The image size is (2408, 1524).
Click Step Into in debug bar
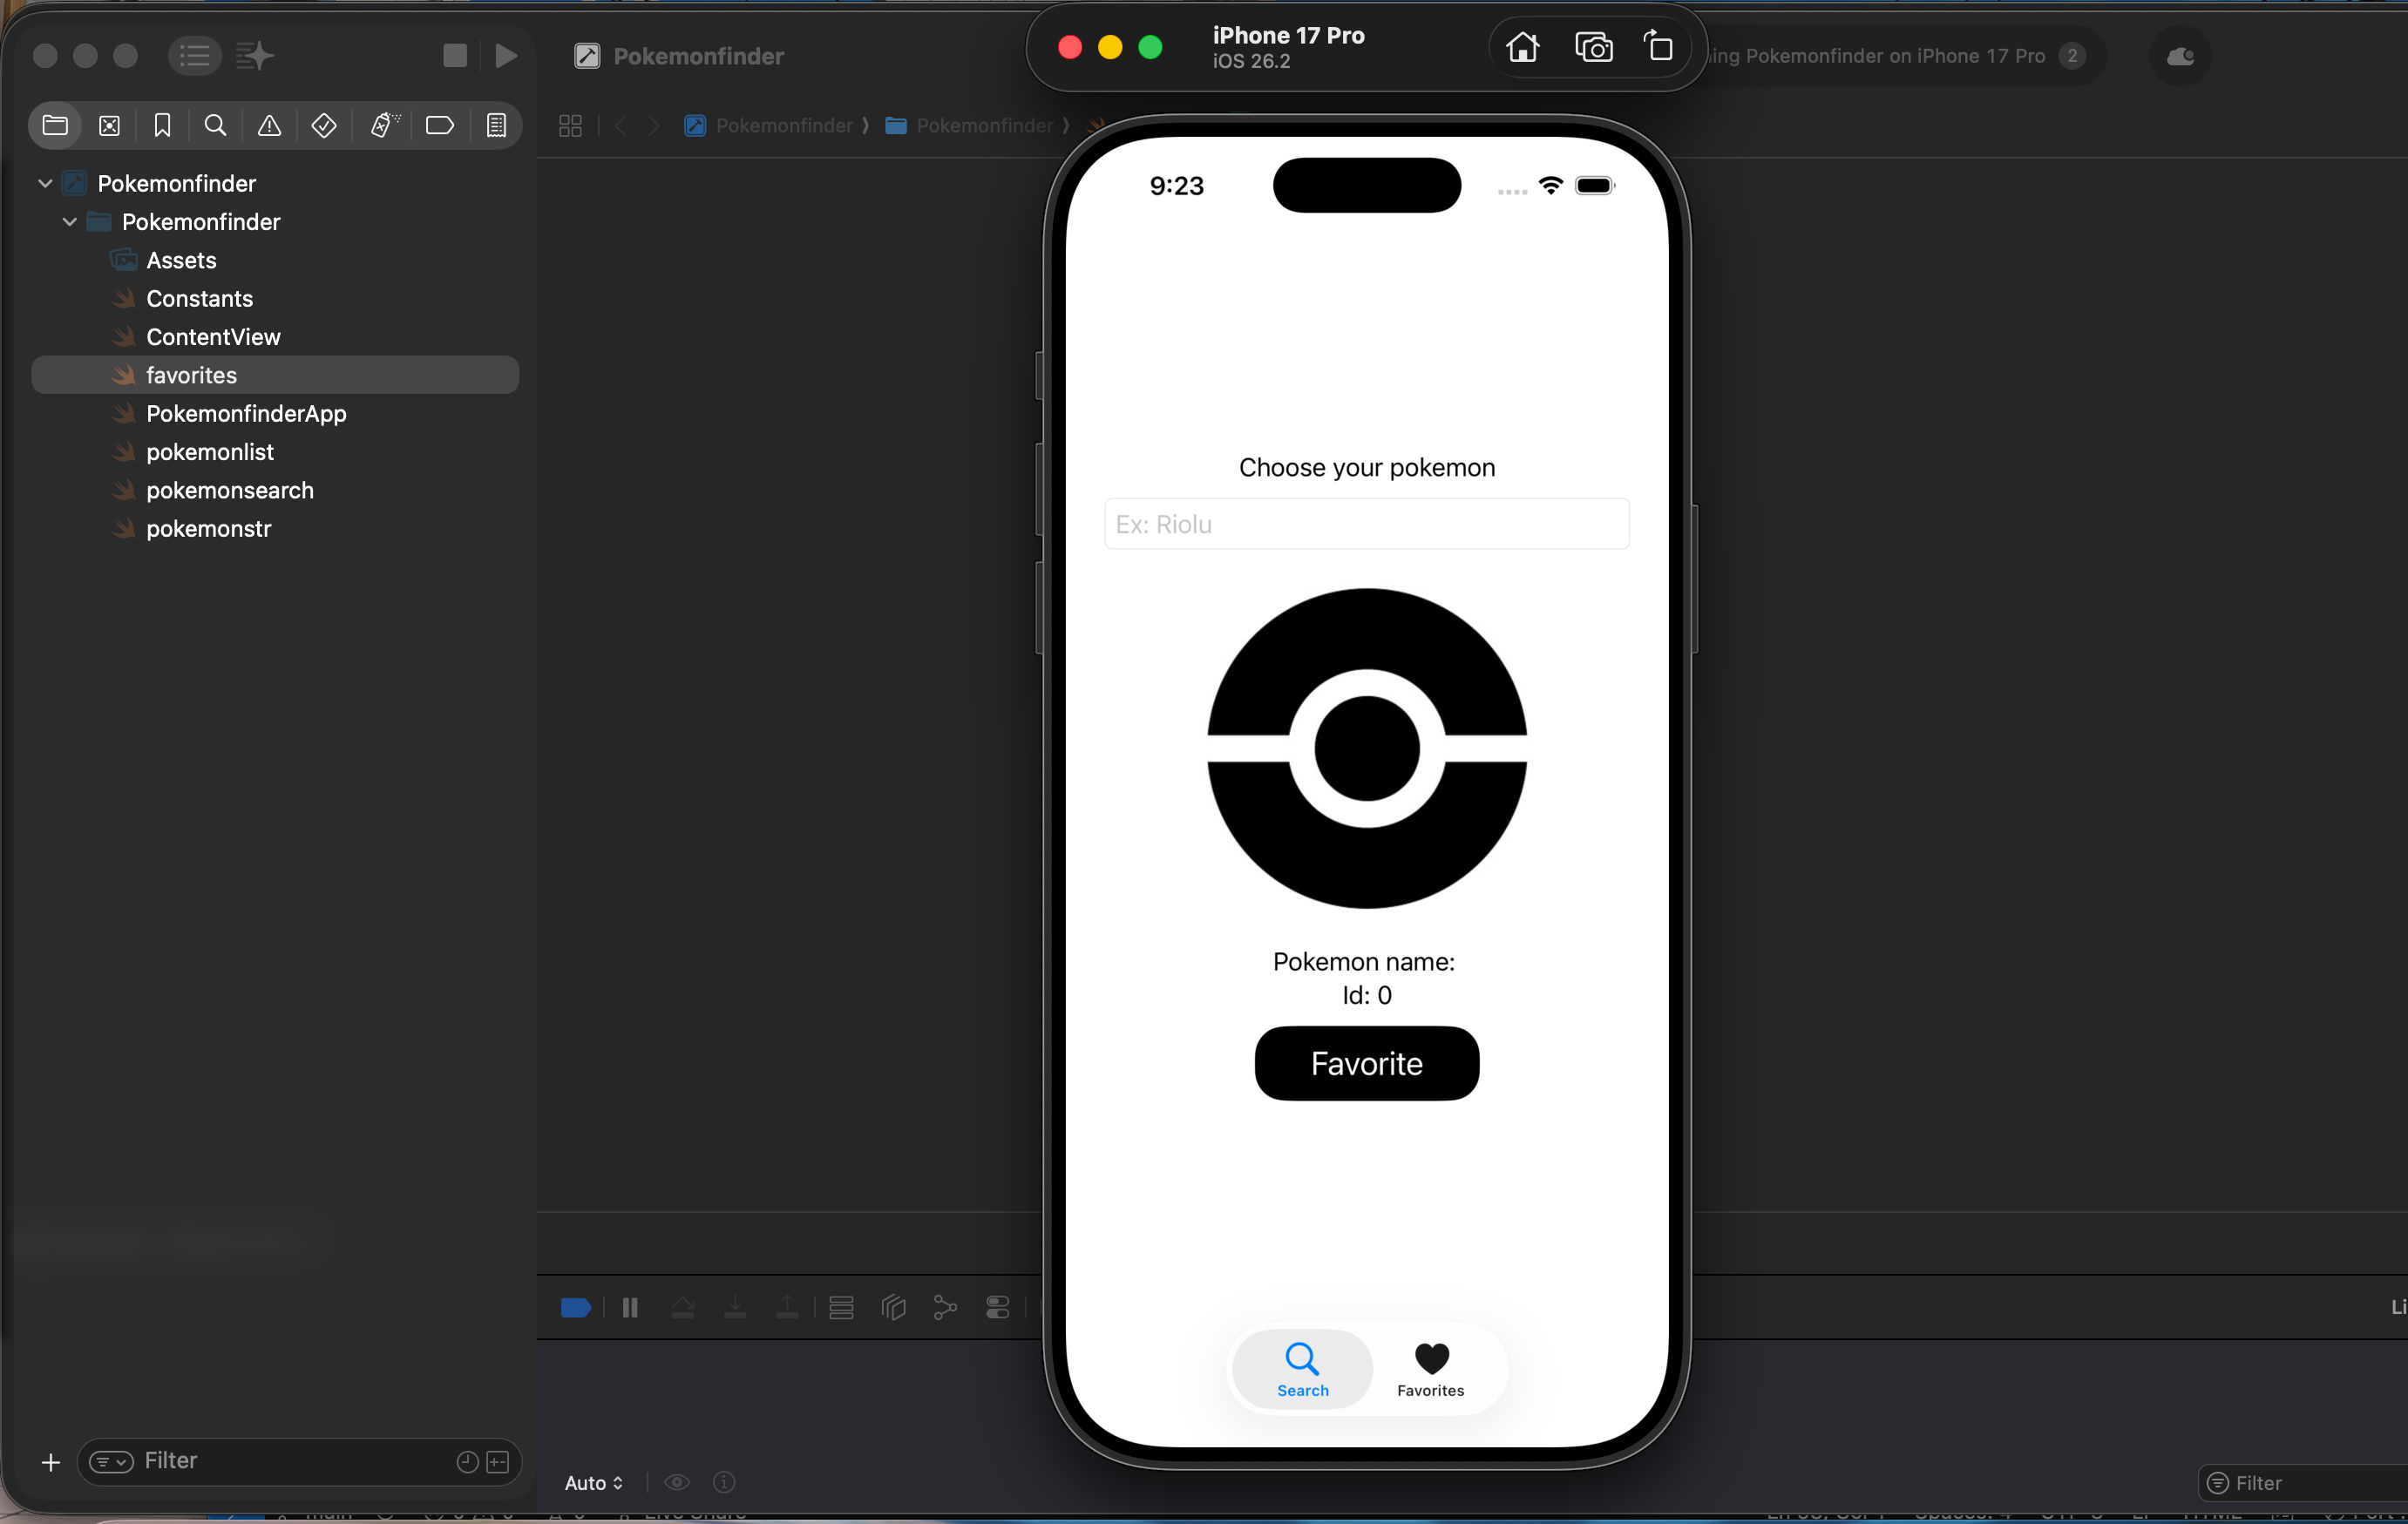coord(735,1307)
